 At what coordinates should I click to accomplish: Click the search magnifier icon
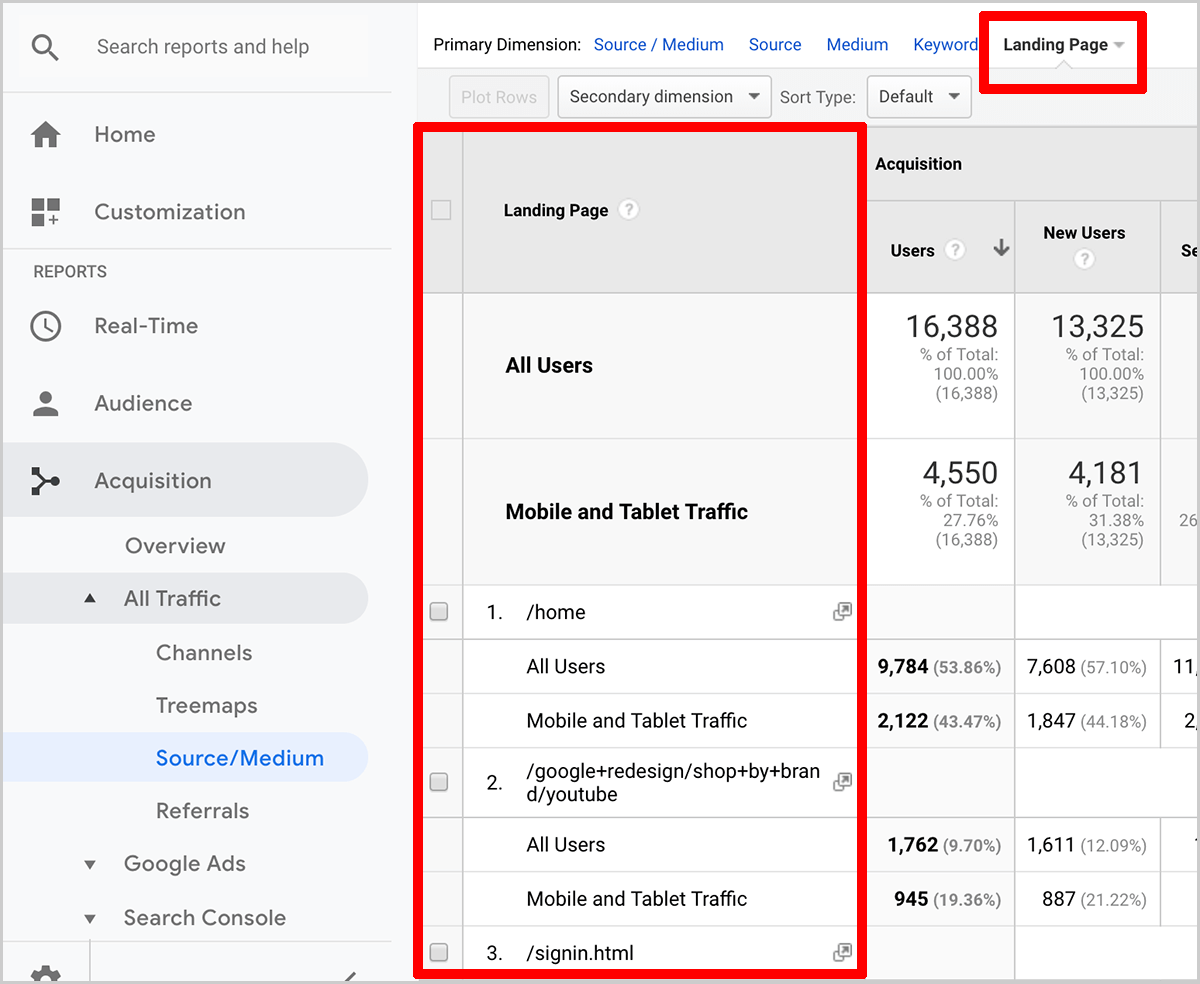(45, 47)
